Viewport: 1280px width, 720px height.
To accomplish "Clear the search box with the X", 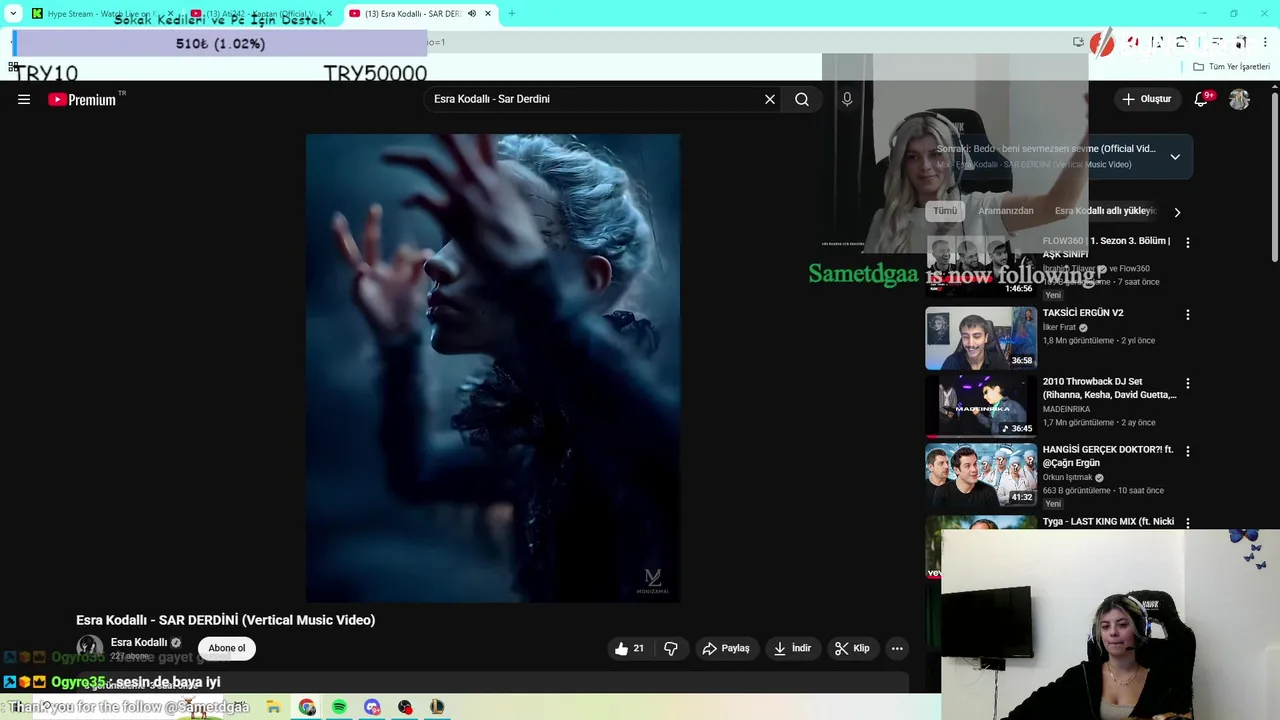I will (x=770, y=99).
